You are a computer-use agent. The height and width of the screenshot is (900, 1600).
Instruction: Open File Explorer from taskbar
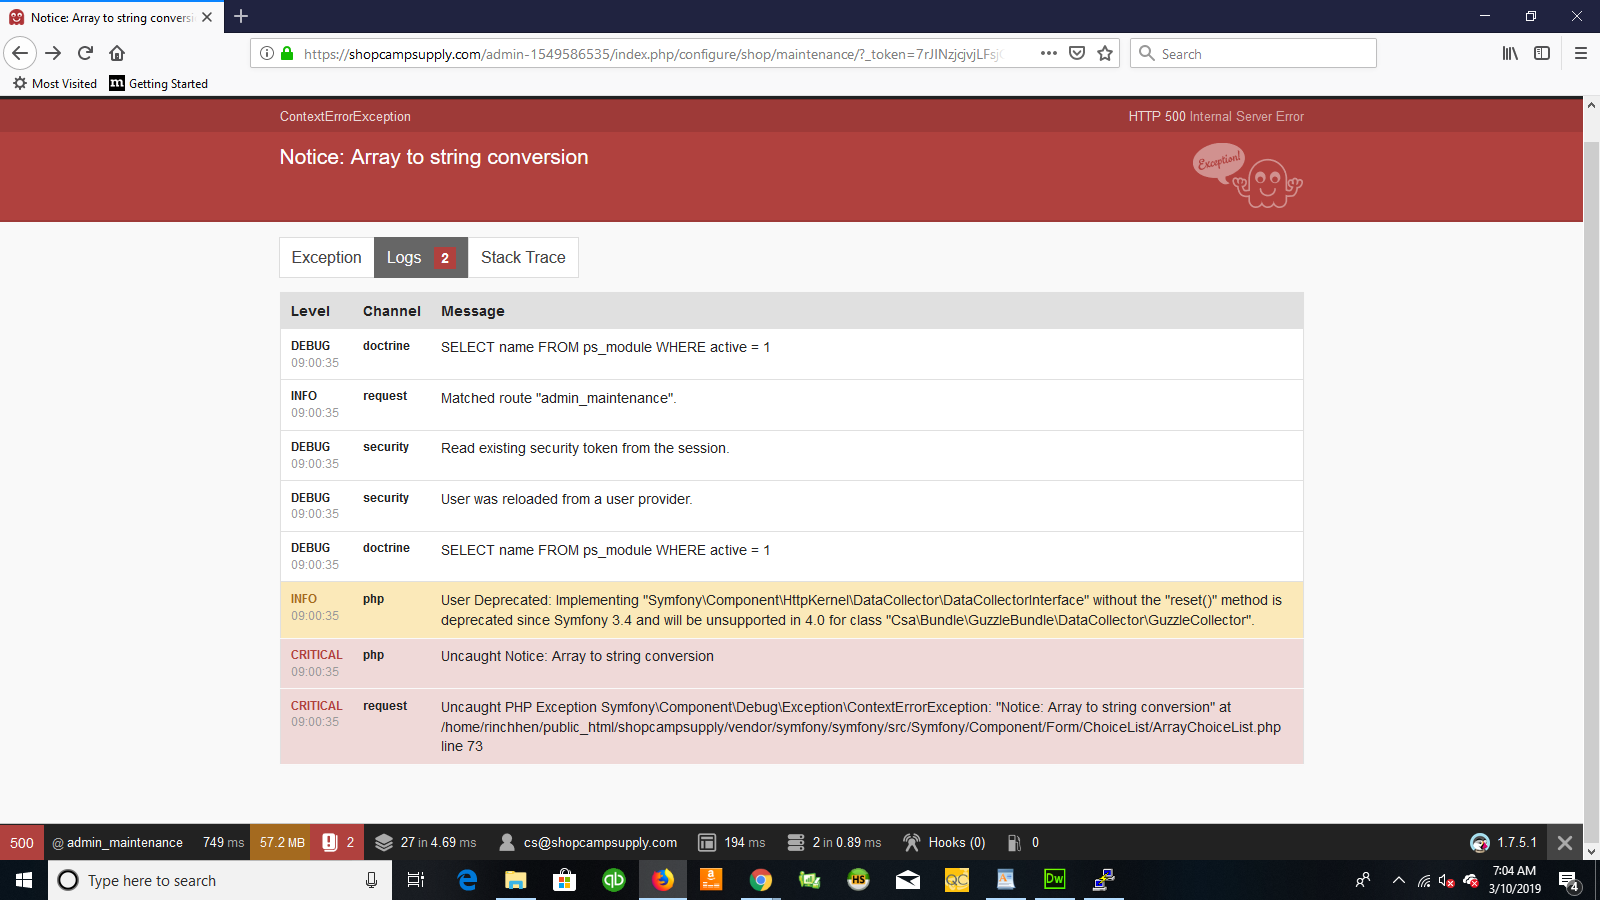[515, 880]
